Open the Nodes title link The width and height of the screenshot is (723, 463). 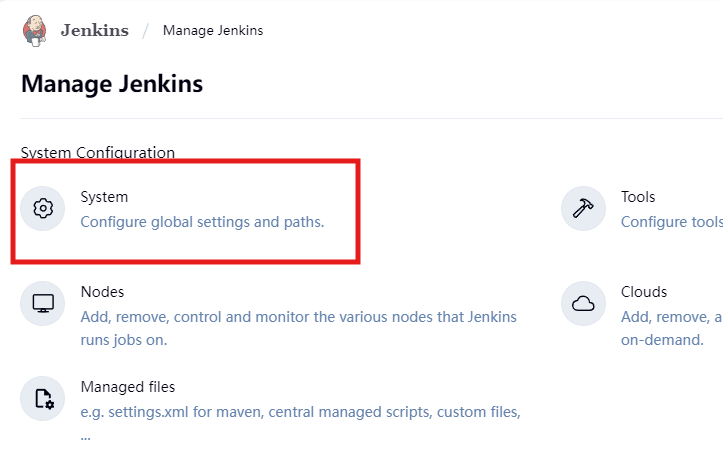click(102, 292)
